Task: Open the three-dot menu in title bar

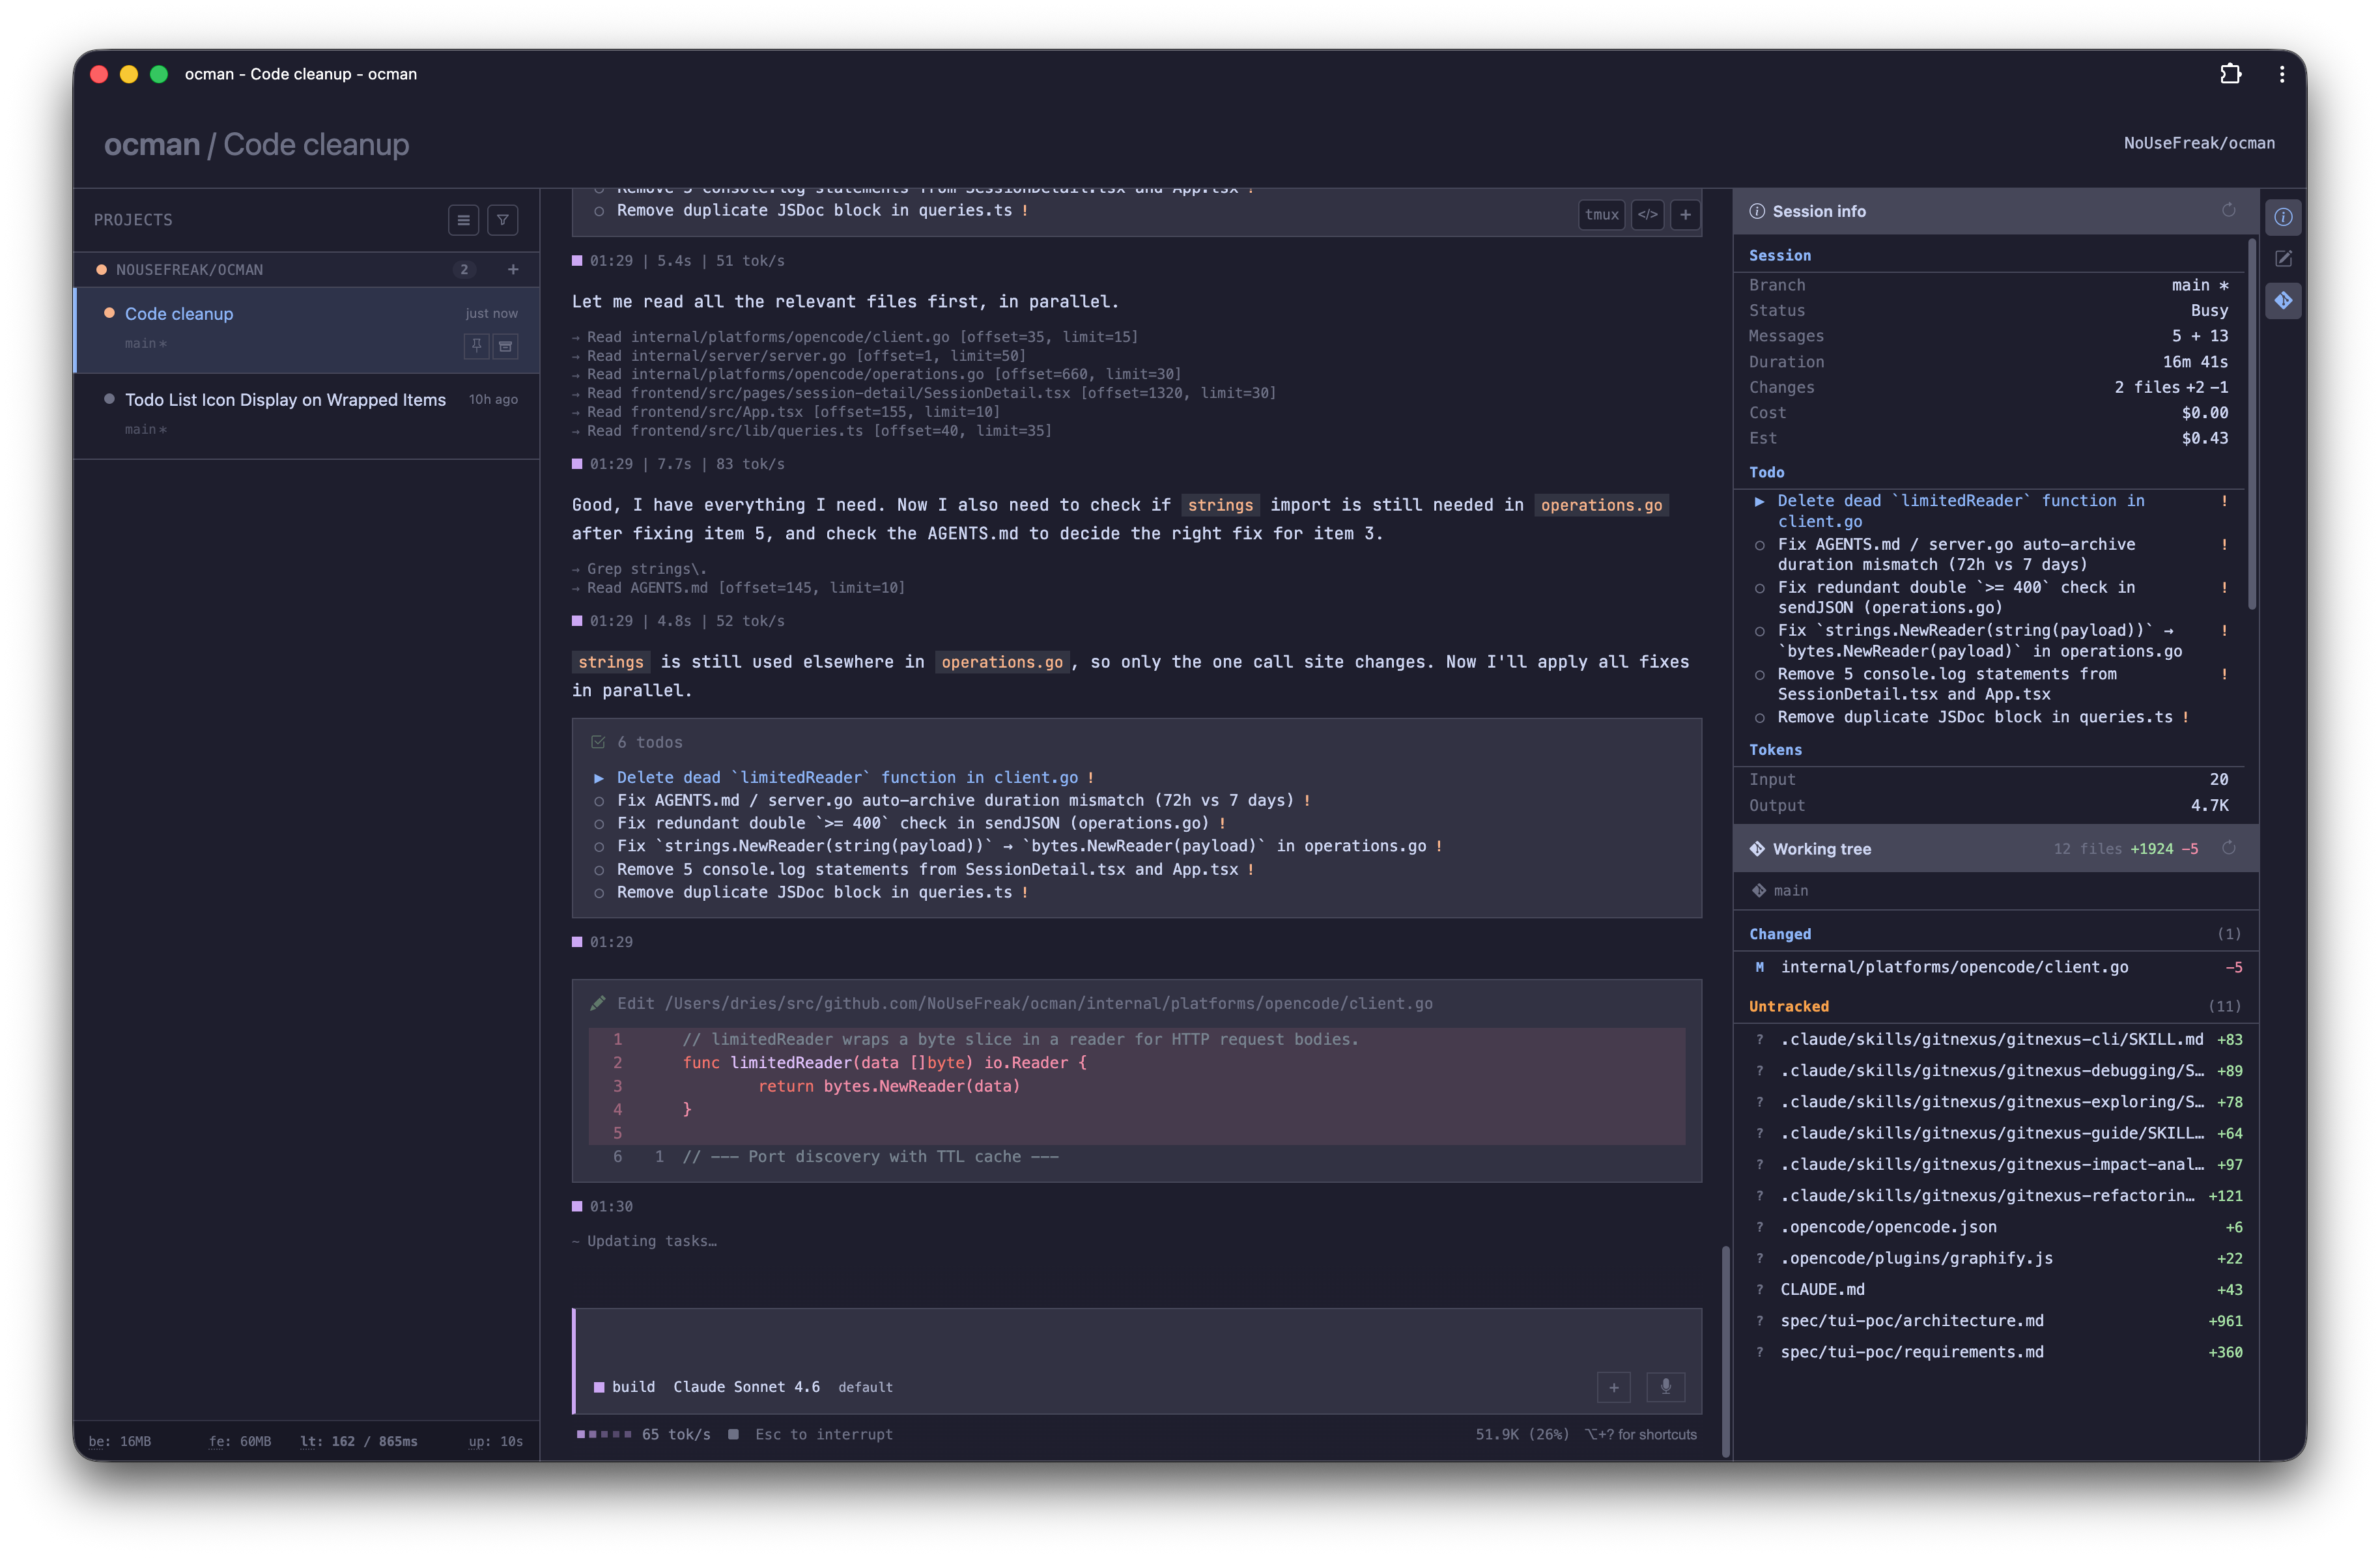Action: tap(2281, 74)
